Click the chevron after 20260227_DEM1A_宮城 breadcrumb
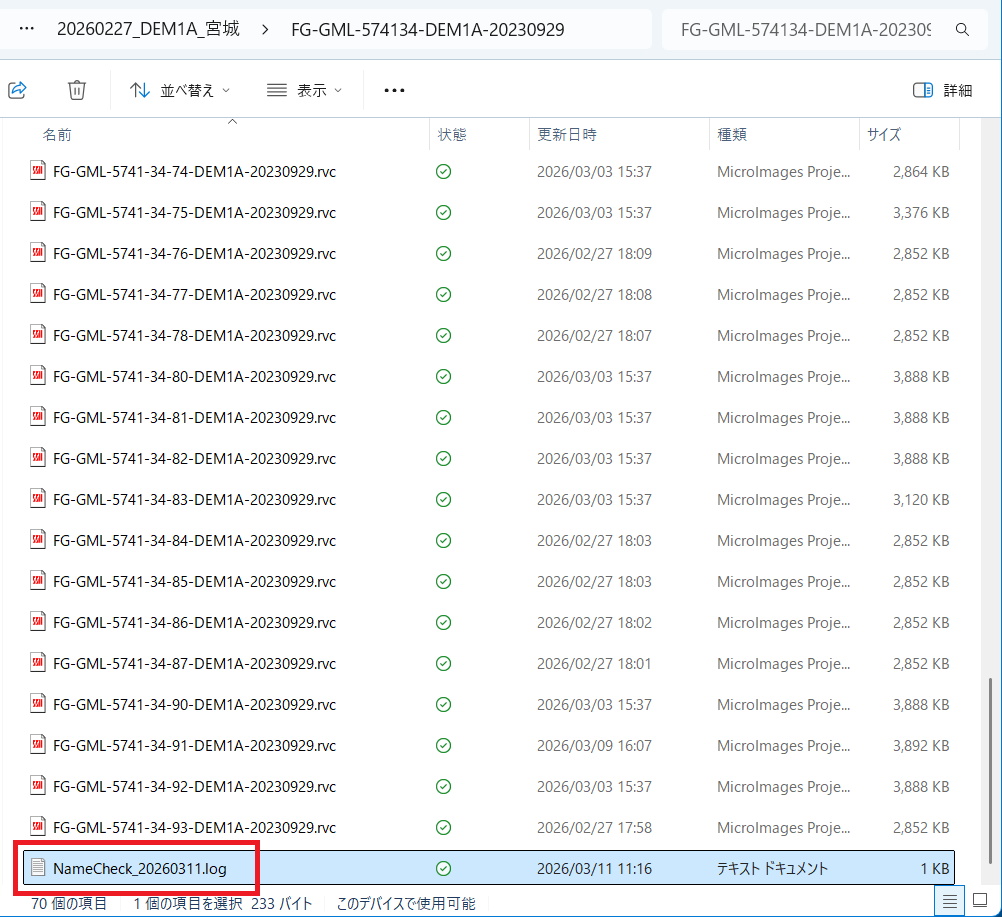The height and width of the screenshot is (917, 1002). coord(265,30)
